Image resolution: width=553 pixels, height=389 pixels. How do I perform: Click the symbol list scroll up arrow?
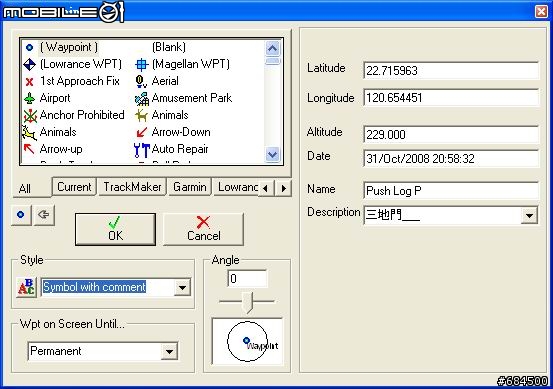[273, 48]
